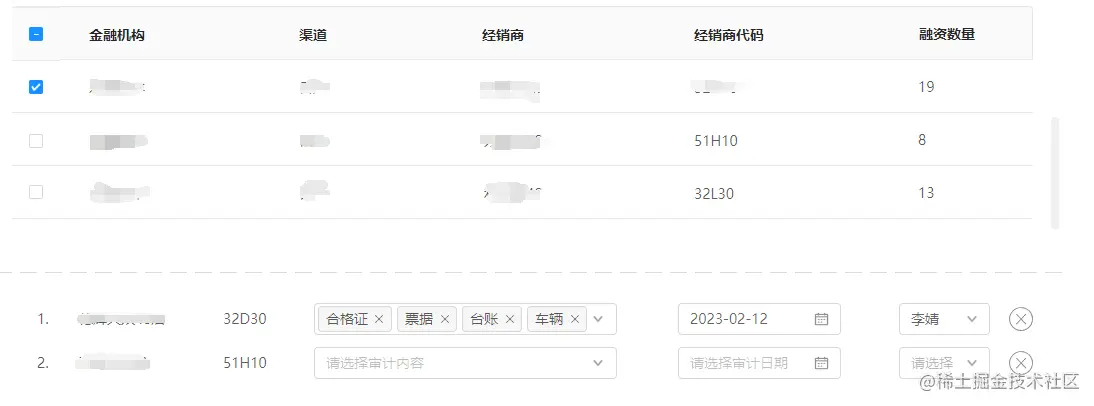Delete row 1 with the circle X icon
1094x406 pixels.
1020,319
